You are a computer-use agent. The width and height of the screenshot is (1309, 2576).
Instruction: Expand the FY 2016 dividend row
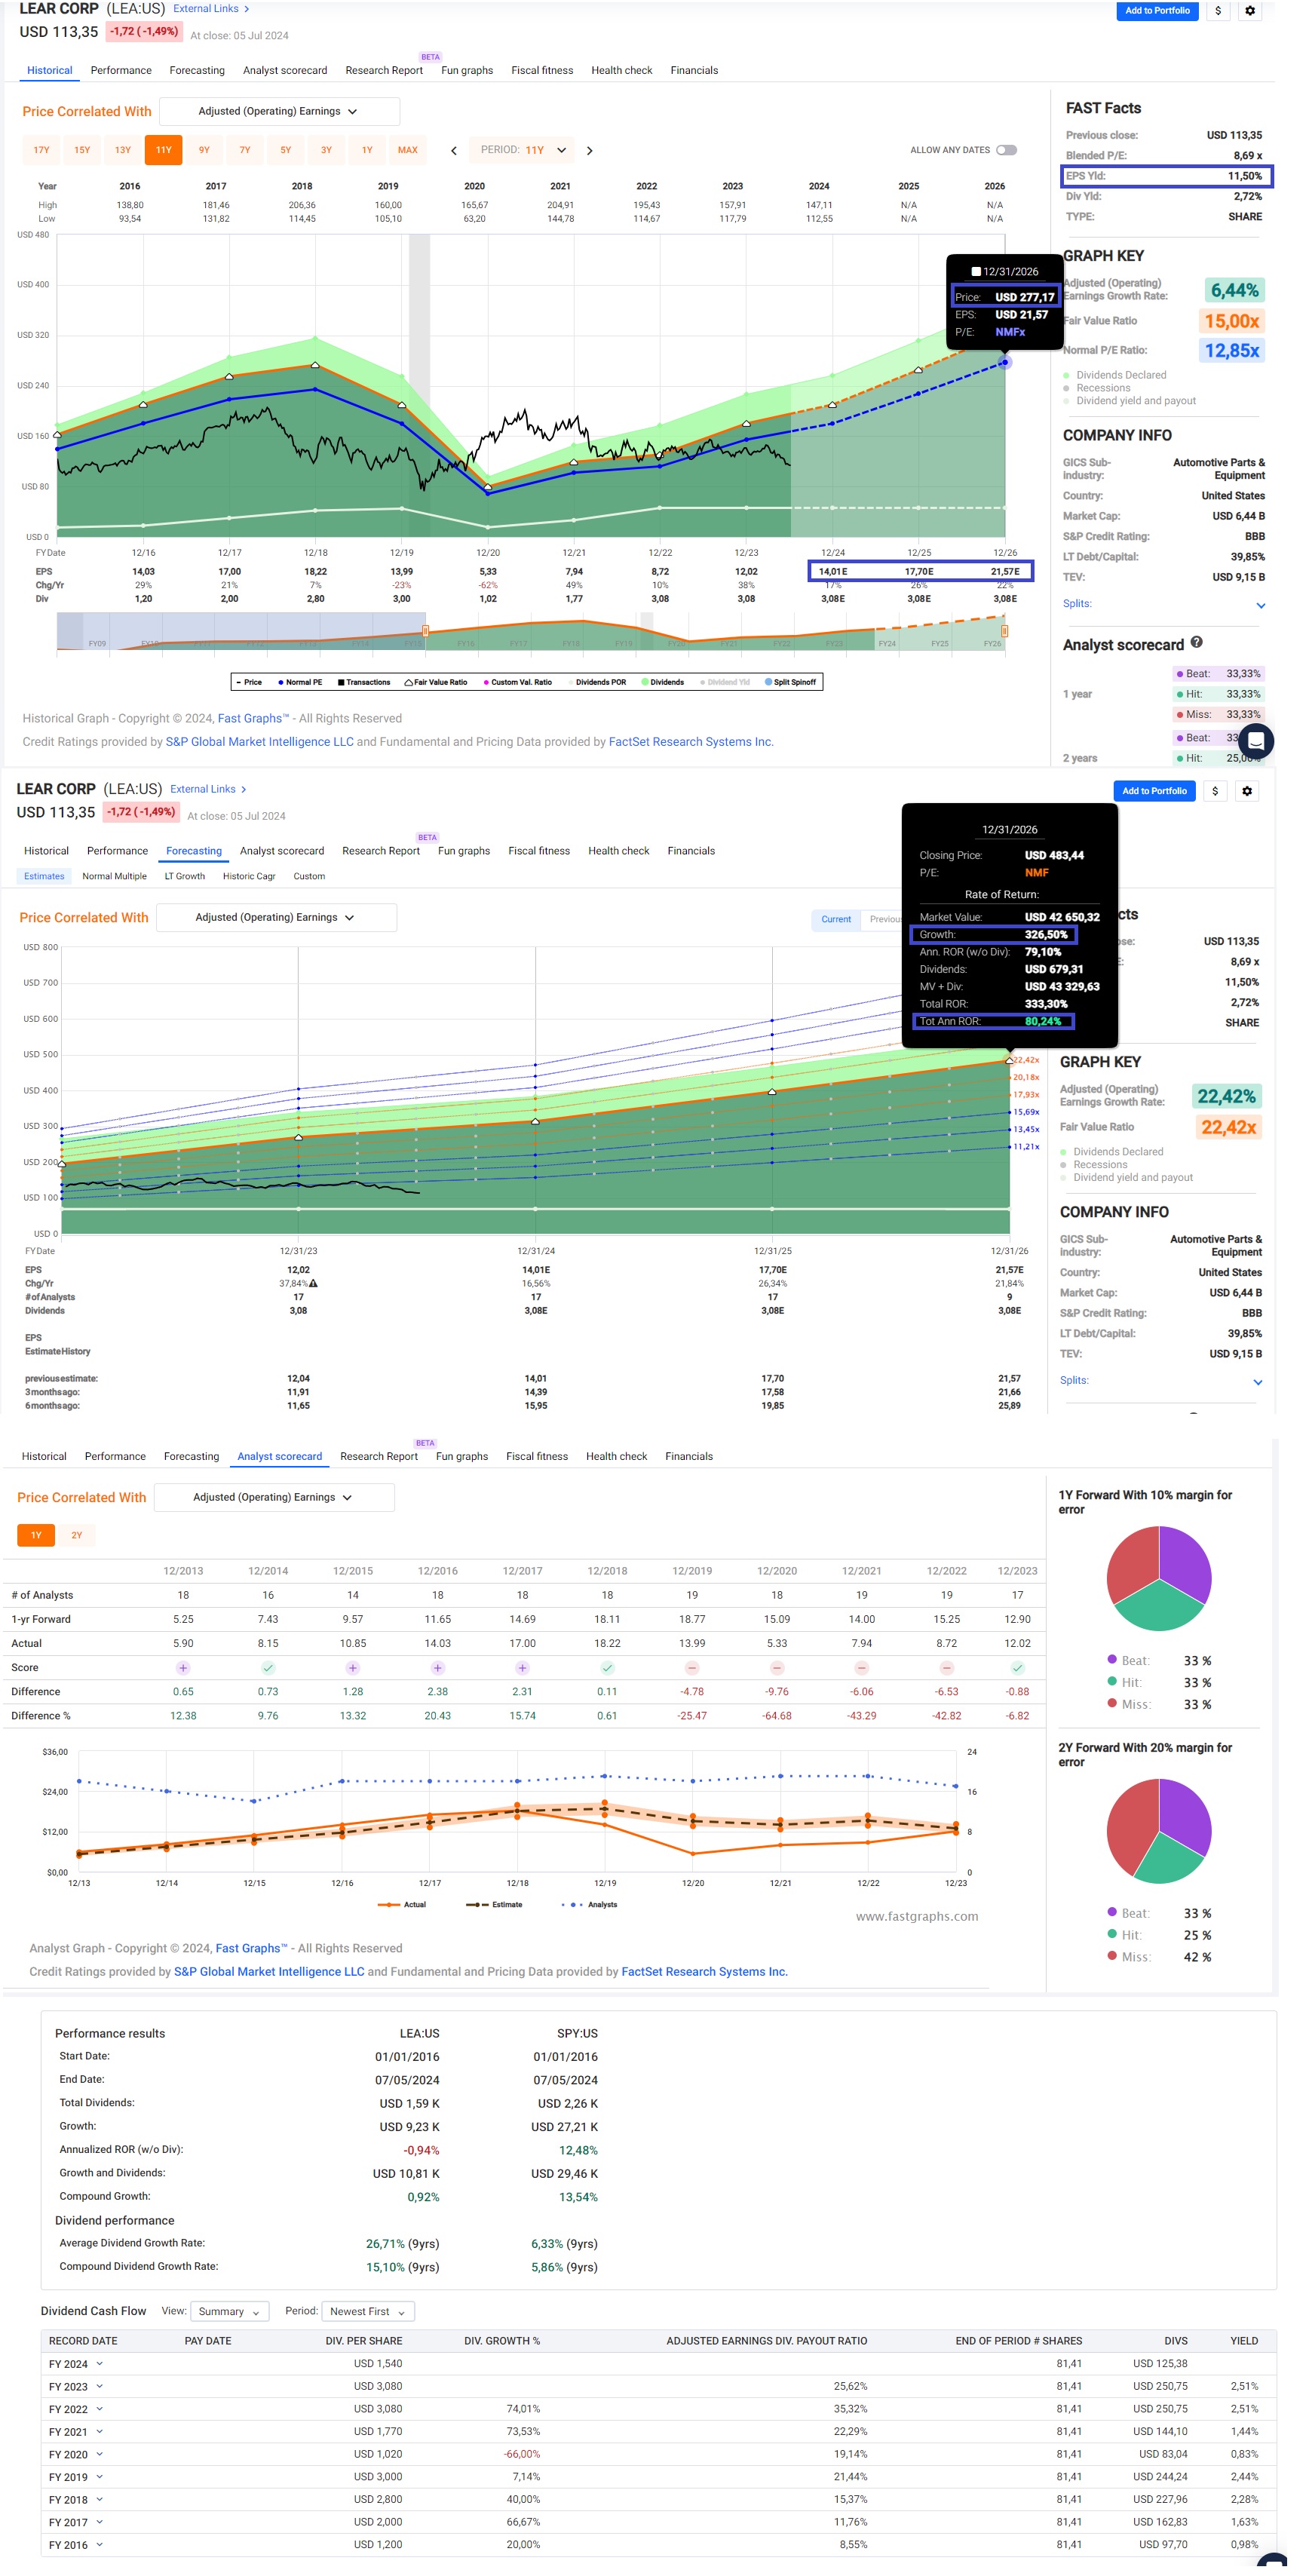click(100, 2544)
